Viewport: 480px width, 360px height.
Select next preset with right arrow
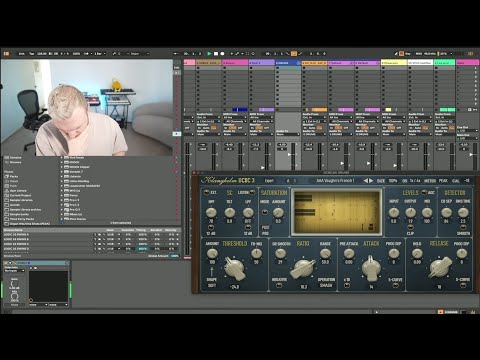[371, 180]
